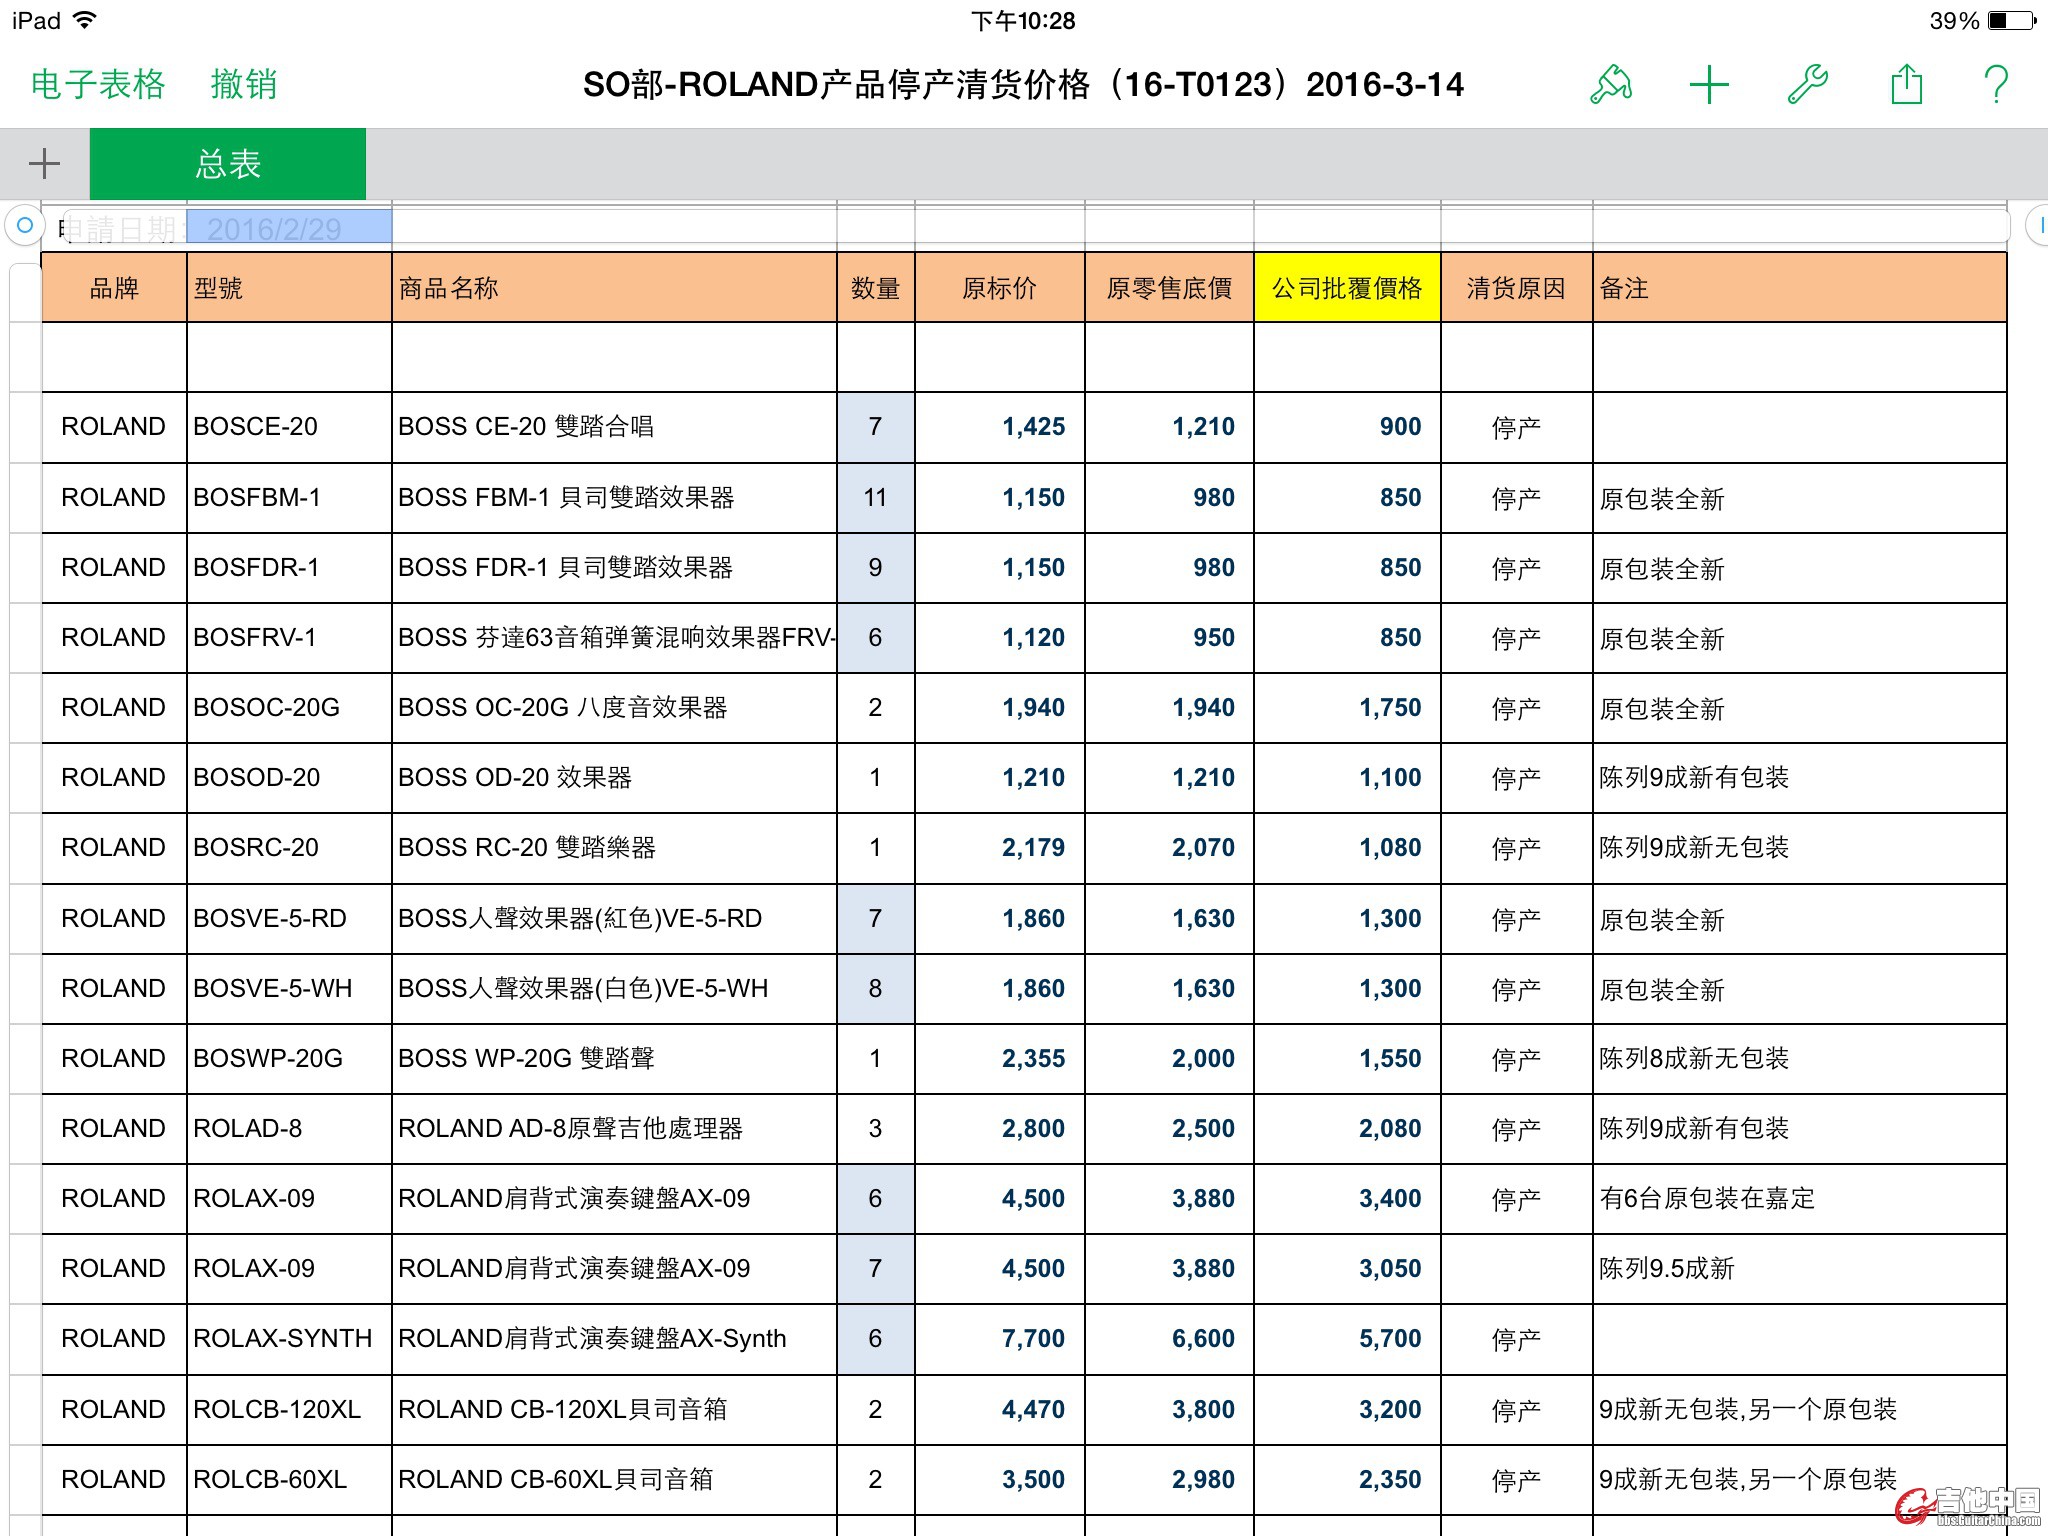The image size is (2048, 1536).
Task: Select price 2,179 cell
Action: pos(999,847)
